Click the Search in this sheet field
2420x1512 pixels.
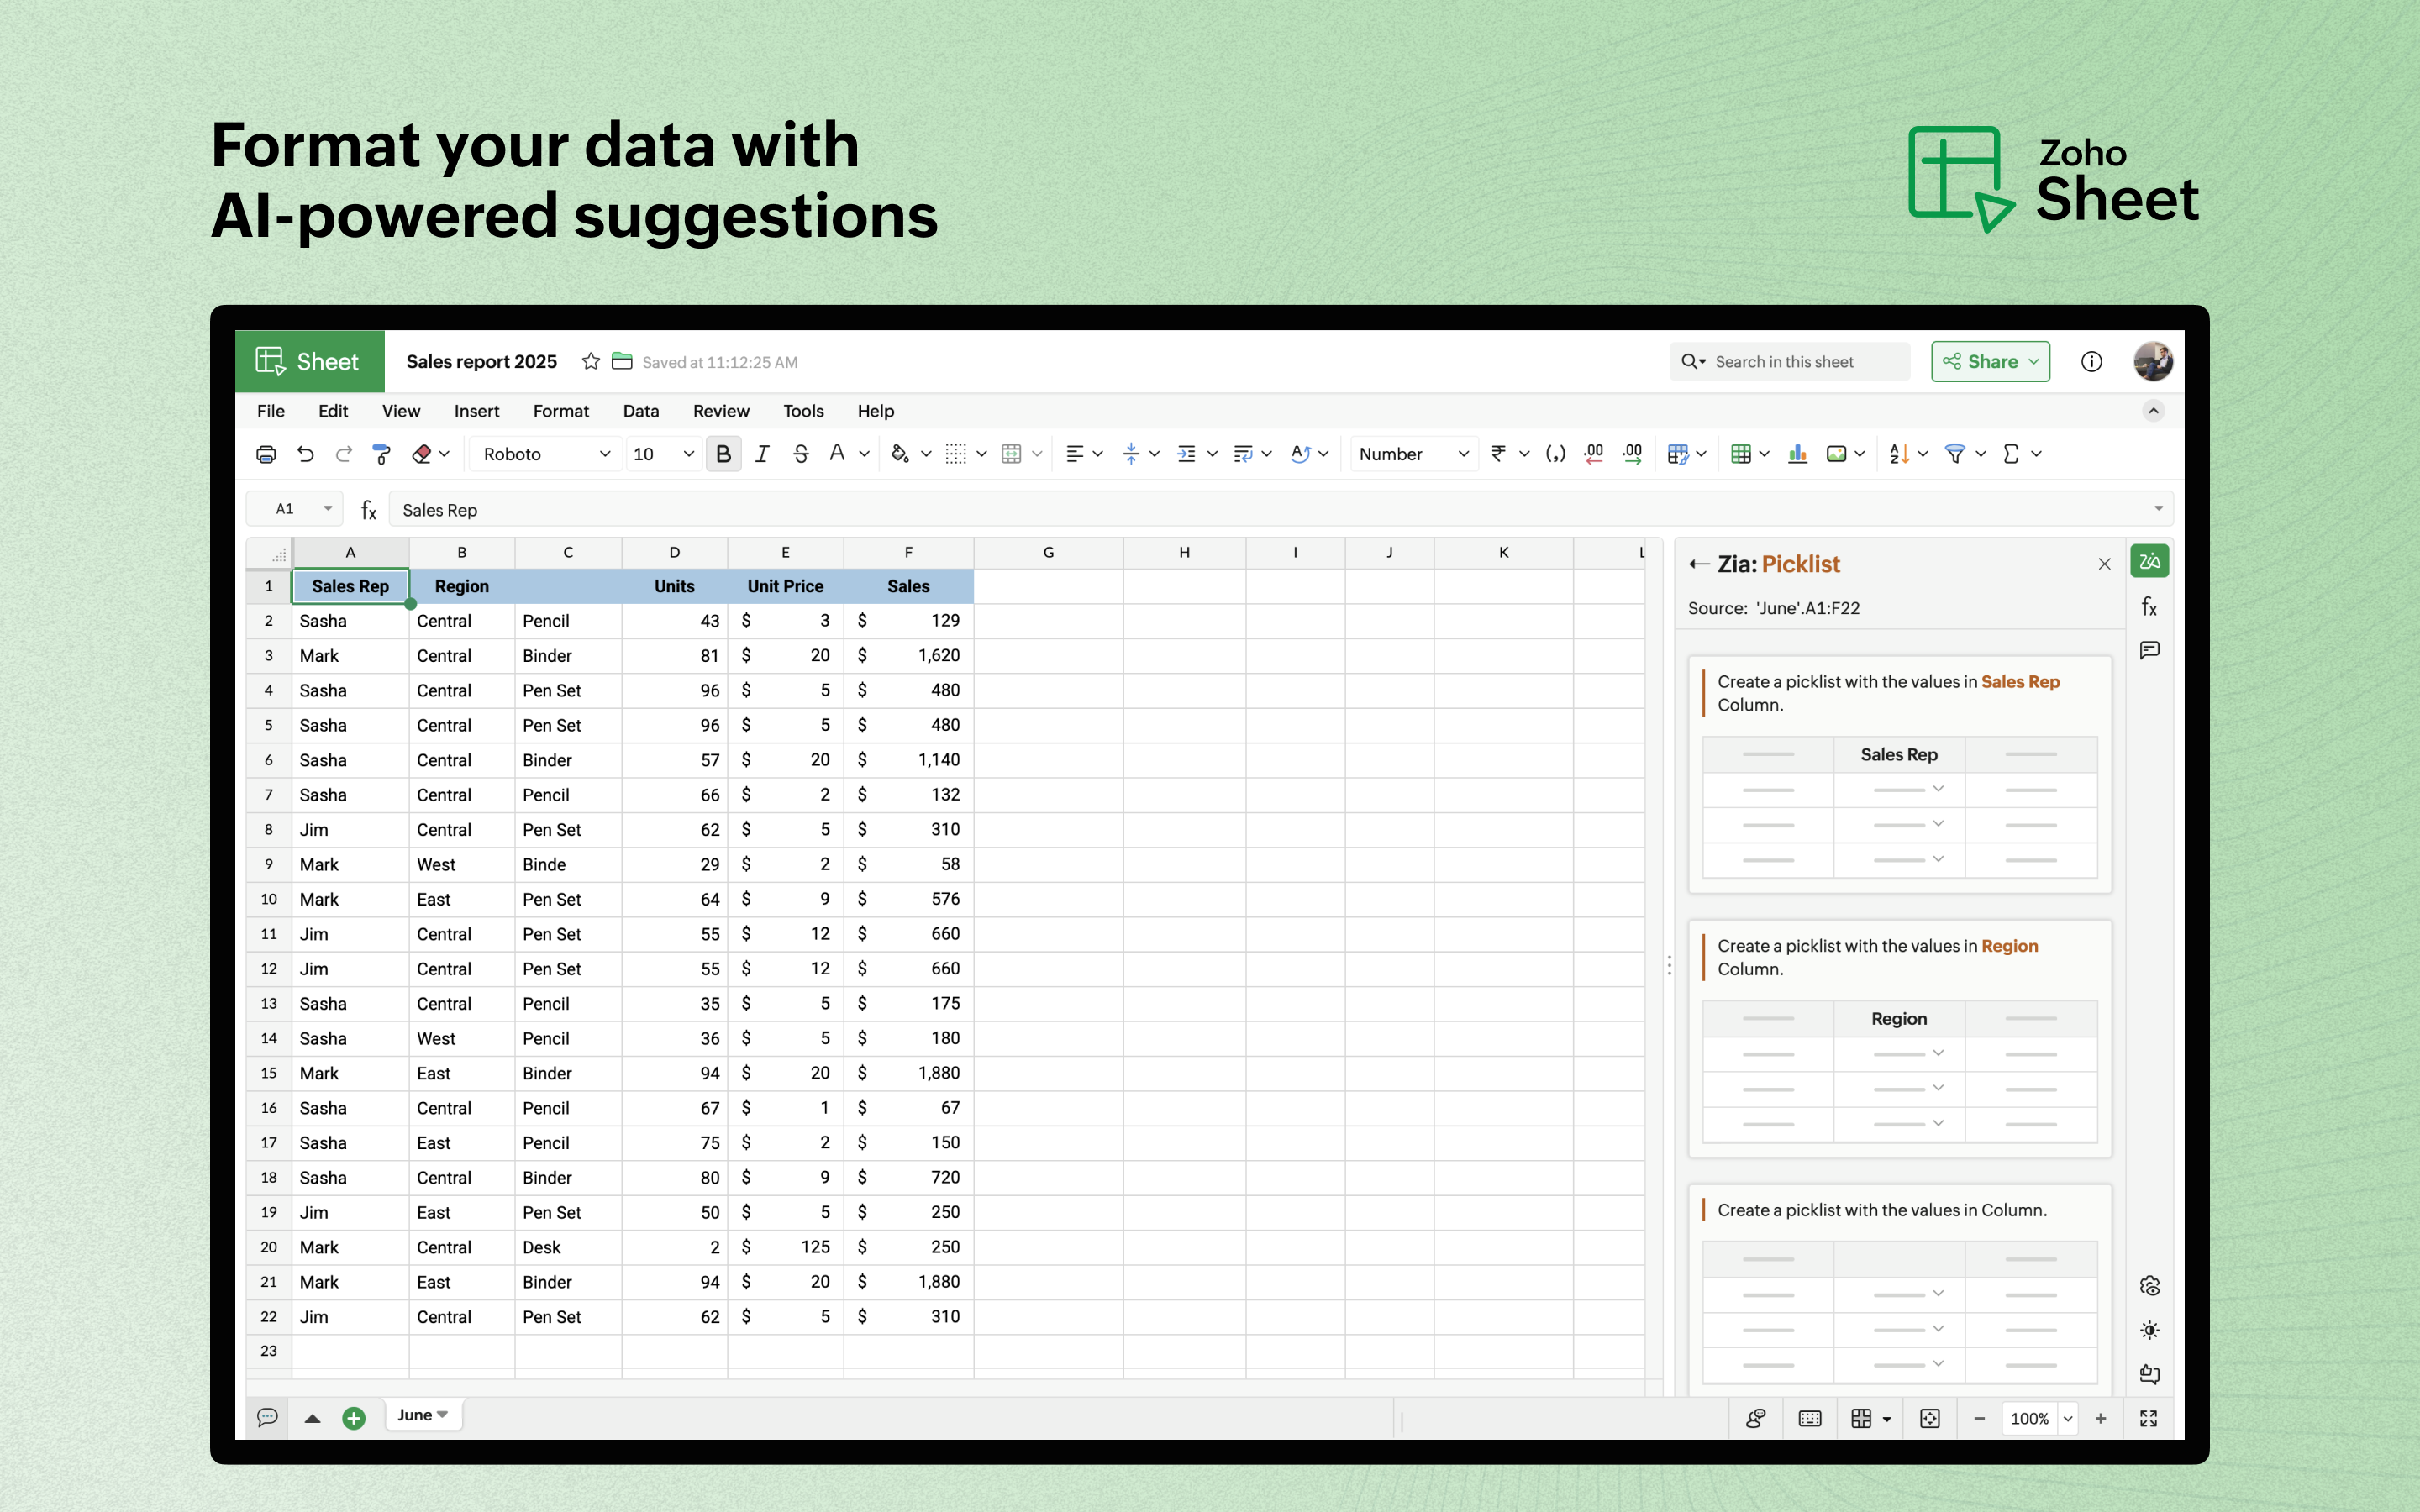[1790, 362]
